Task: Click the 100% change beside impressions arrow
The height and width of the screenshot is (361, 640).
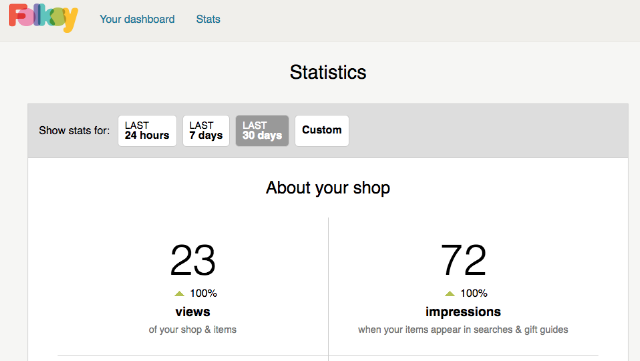Action: point(474,293)
